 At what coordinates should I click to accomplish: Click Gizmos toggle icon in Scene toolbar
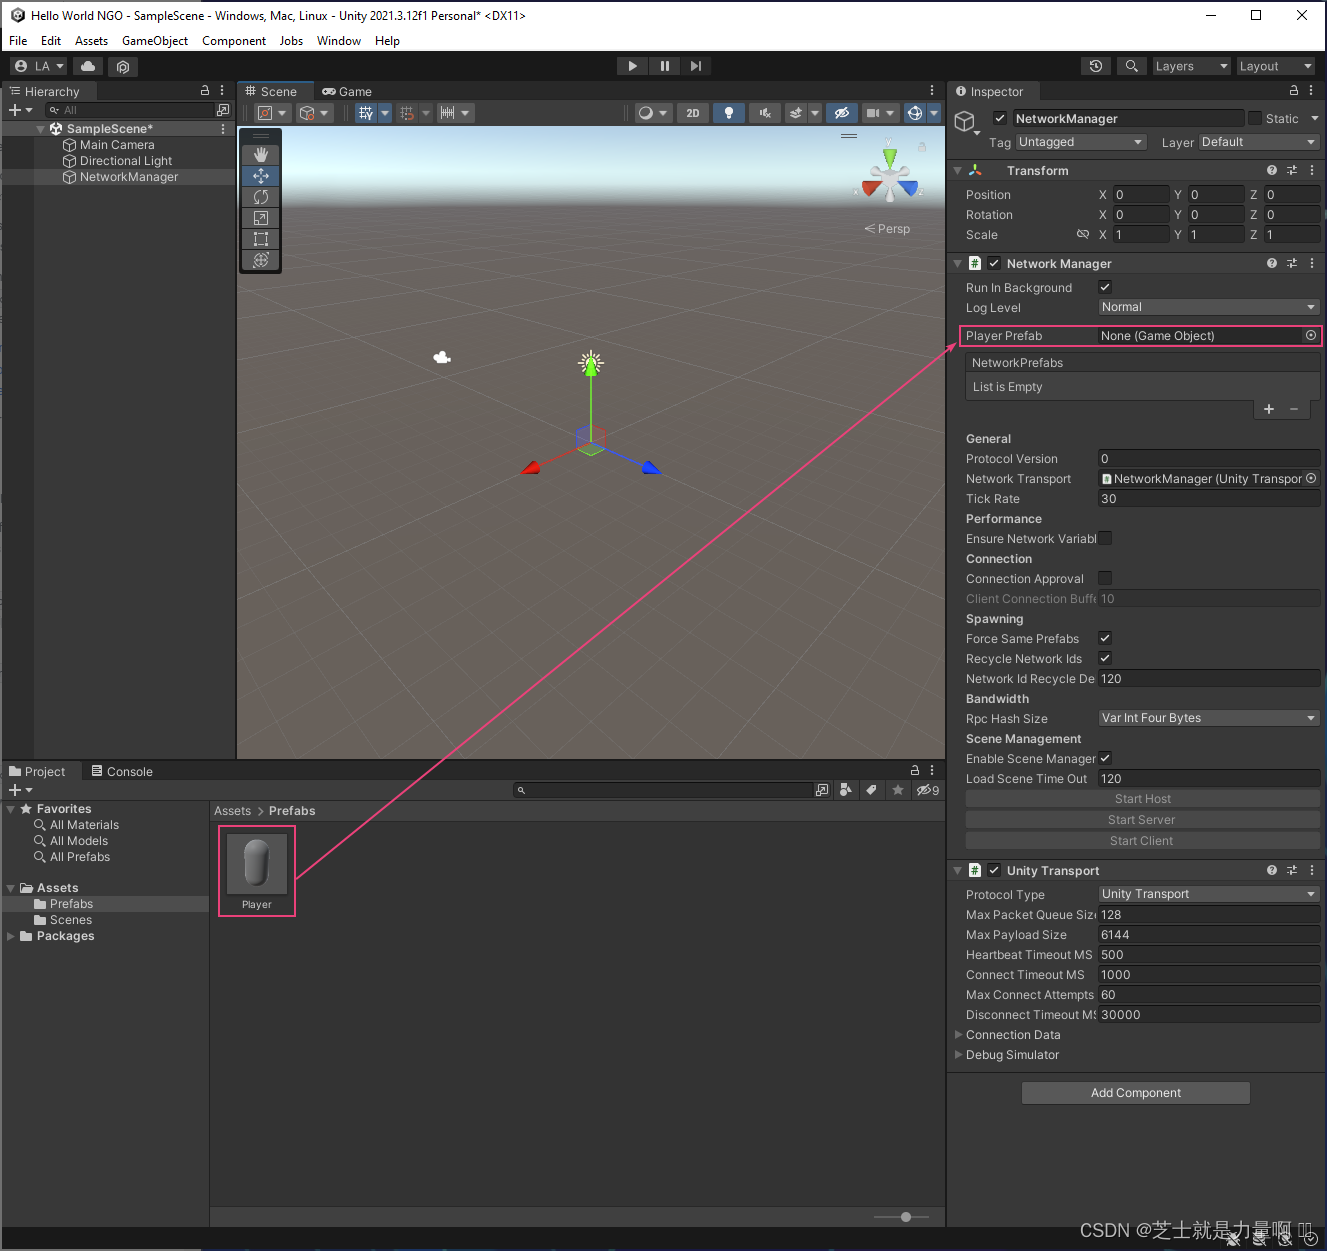(914, 113)
